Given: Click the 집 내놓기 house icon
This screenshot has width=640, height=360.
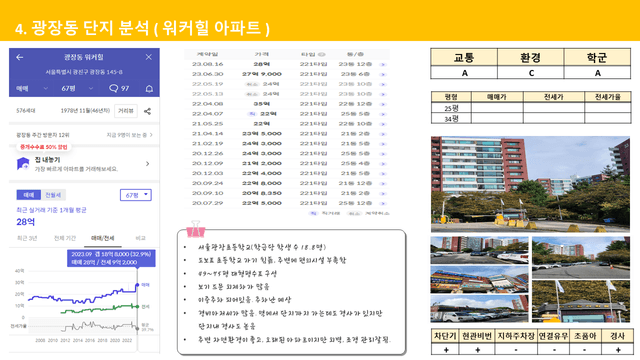Looking at the screenshot, I should coord(23,164).
